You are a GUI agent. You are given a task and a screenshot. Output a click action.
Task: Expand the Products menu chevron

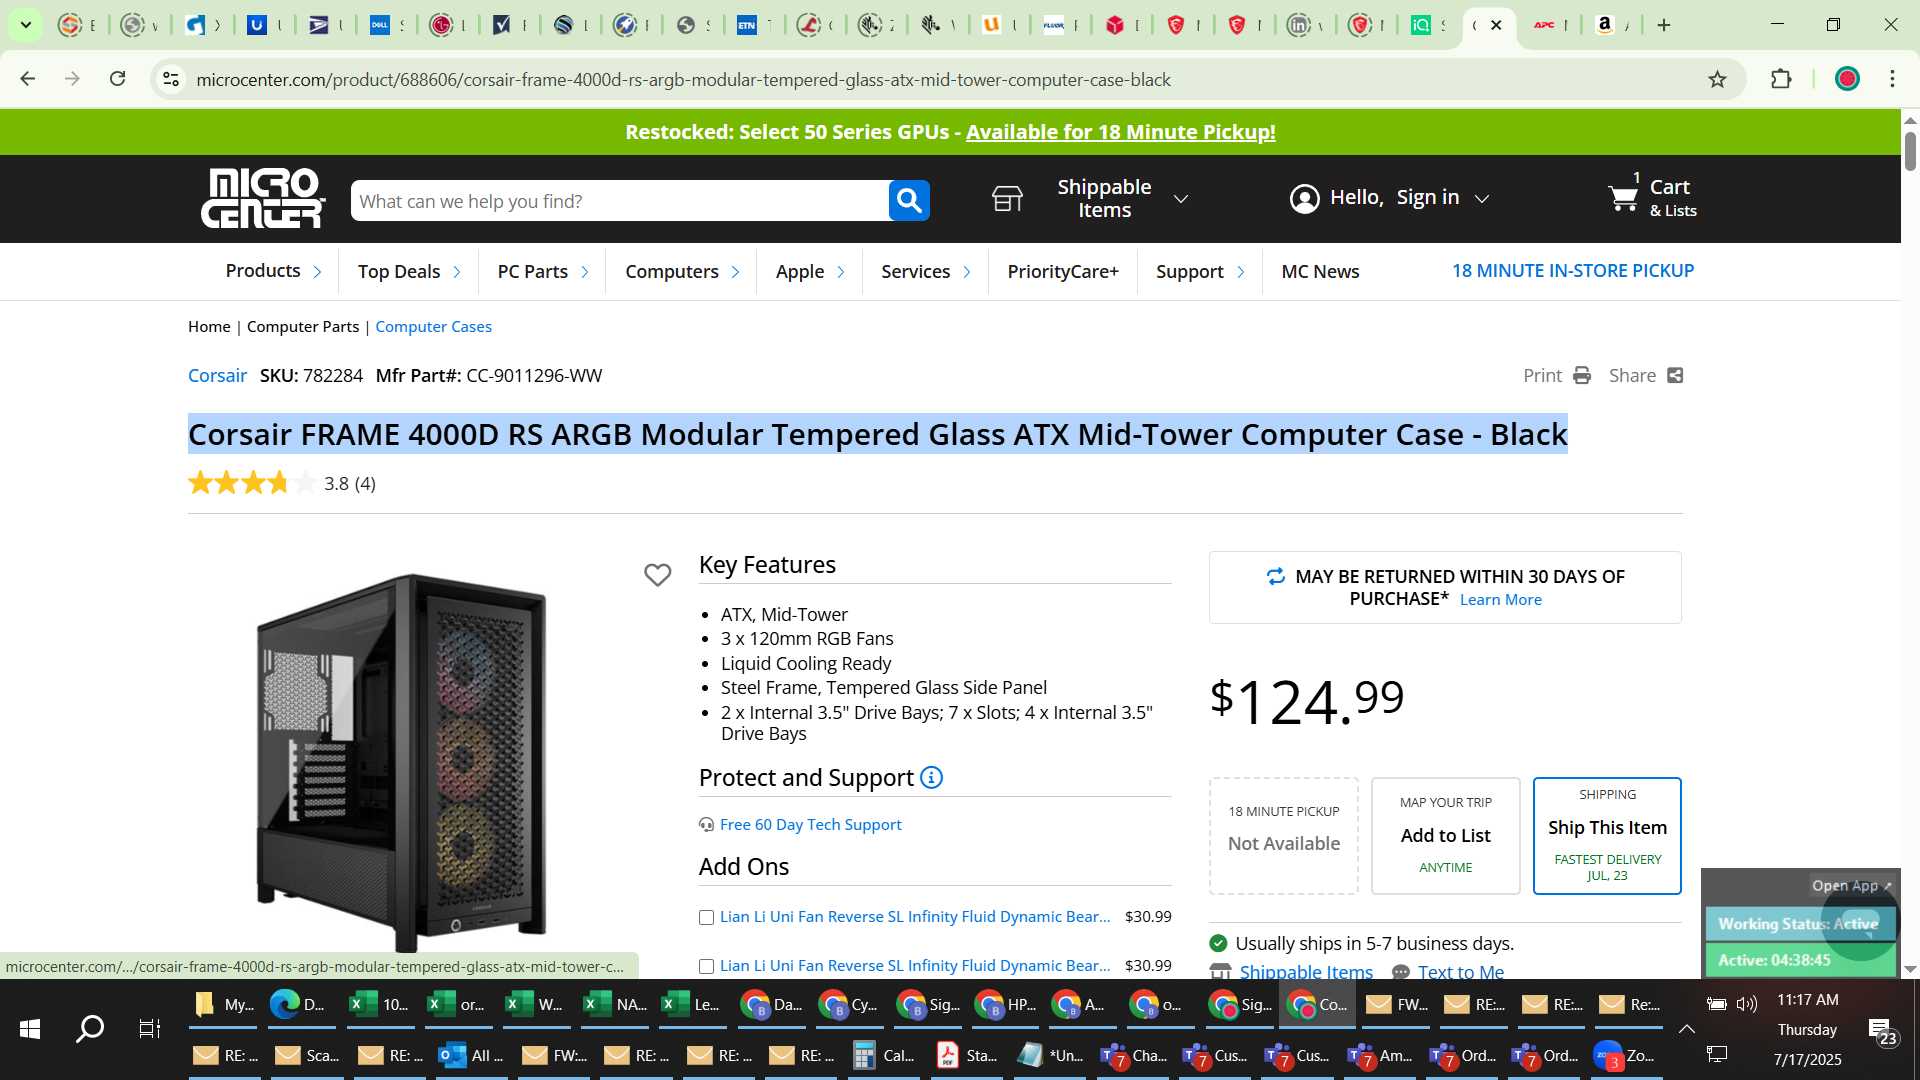[317, 272]
